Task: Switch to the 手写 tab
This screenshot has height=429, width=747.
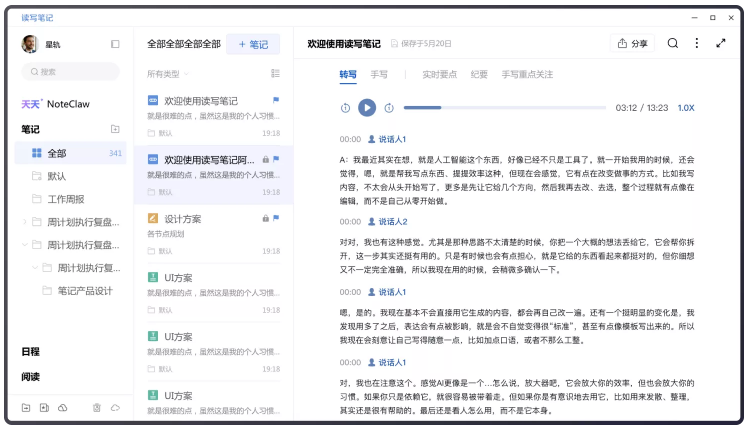Action: click(x=379, y=74)
